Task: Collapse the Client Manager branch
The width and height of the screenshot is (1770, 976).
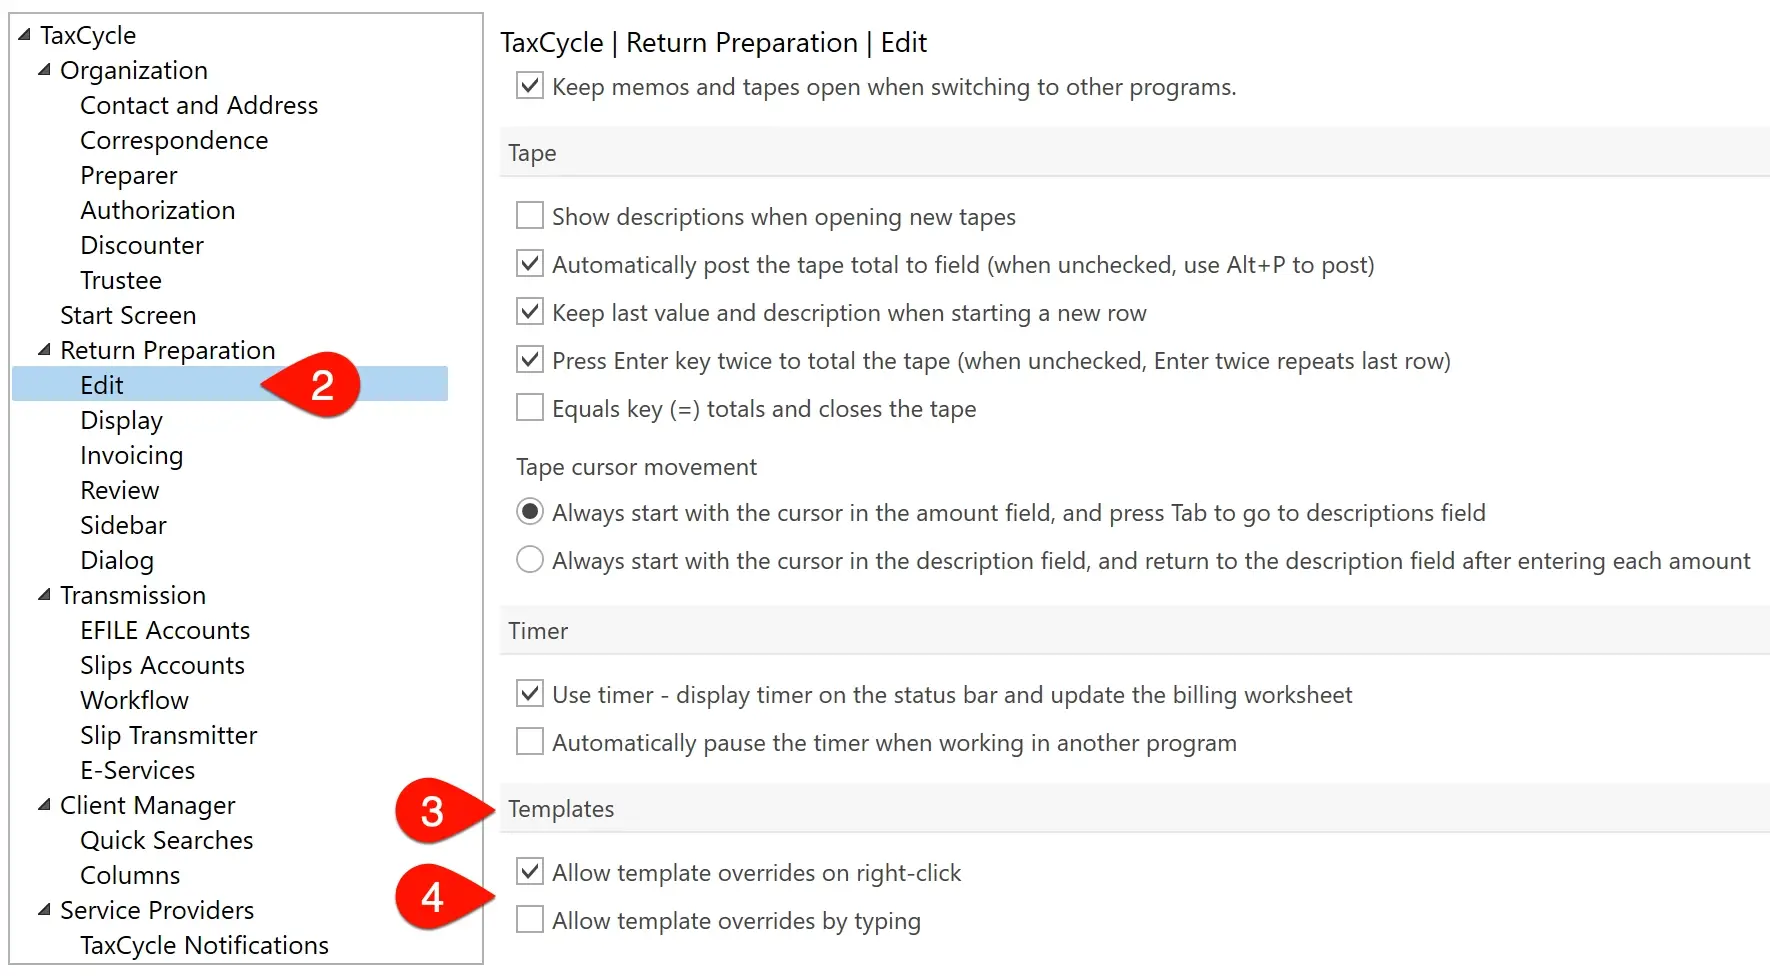Action: pyautogui.click(x=44, y=805)
